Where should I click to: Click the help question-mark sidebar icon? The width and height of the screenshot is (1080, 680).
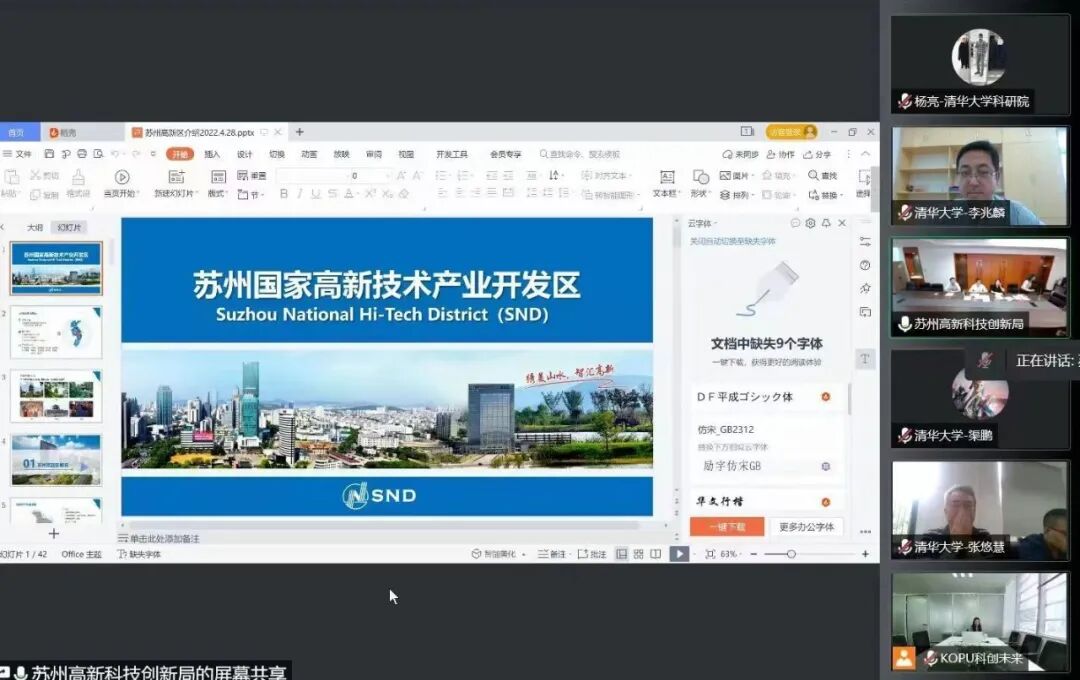[865, 265]
